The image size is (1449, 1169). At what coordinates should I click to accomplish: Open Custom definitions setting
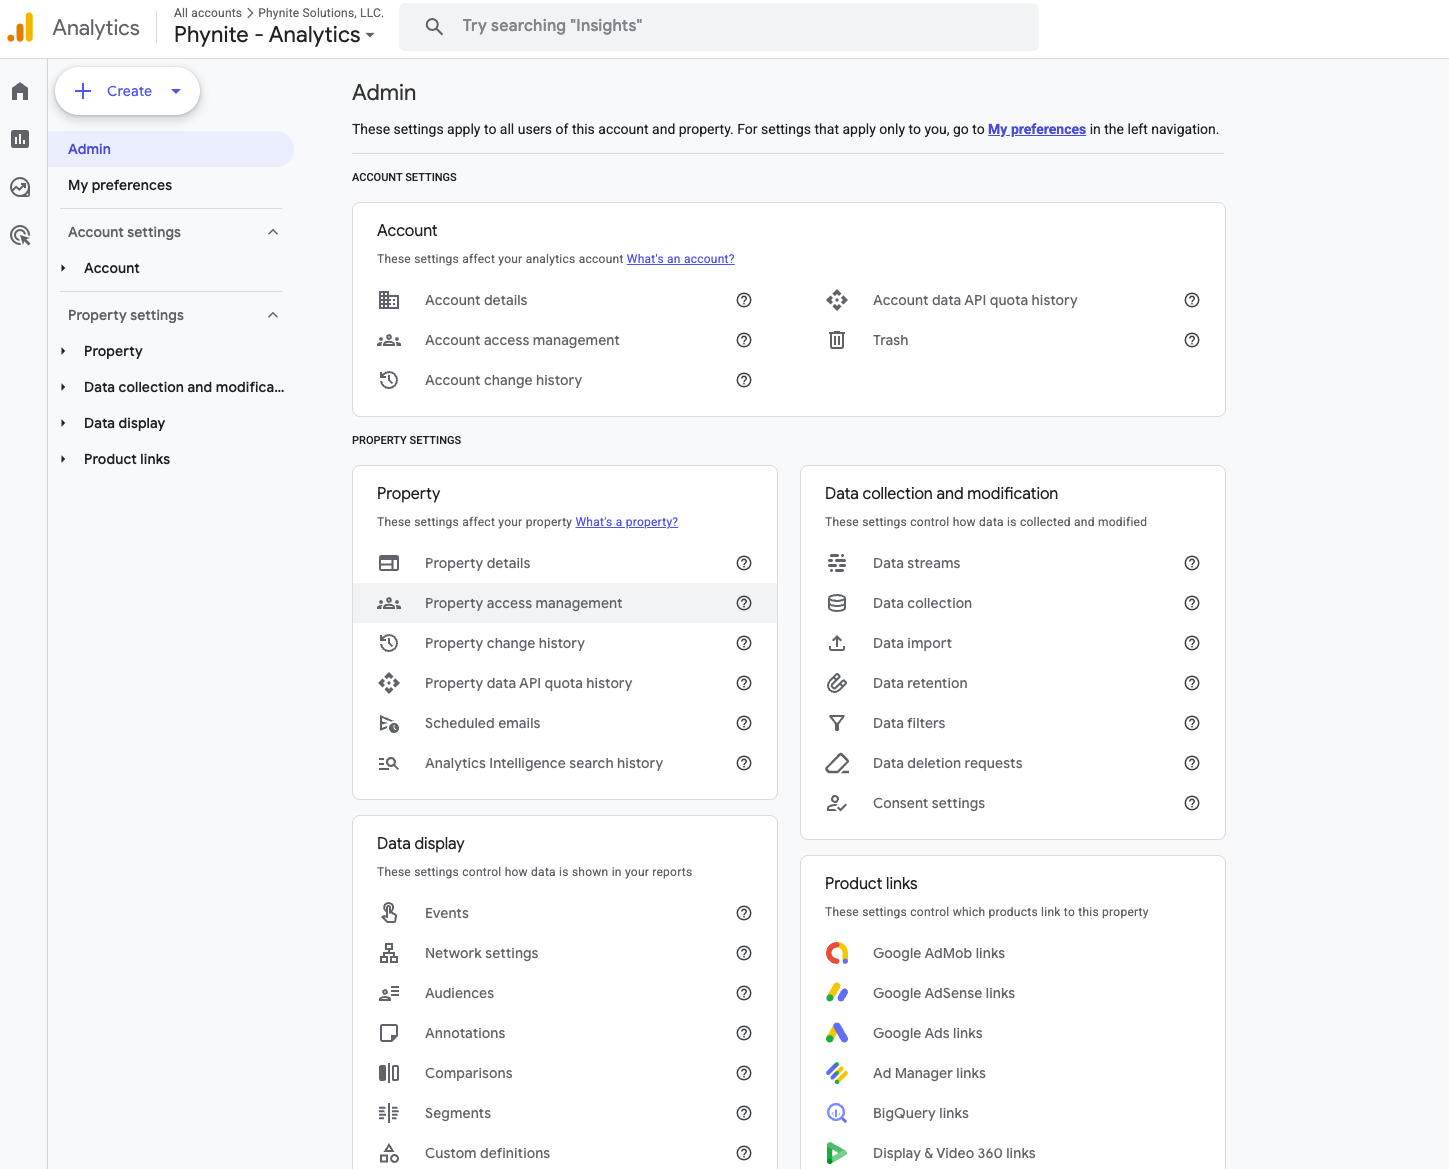click(x=565, y=1153)
